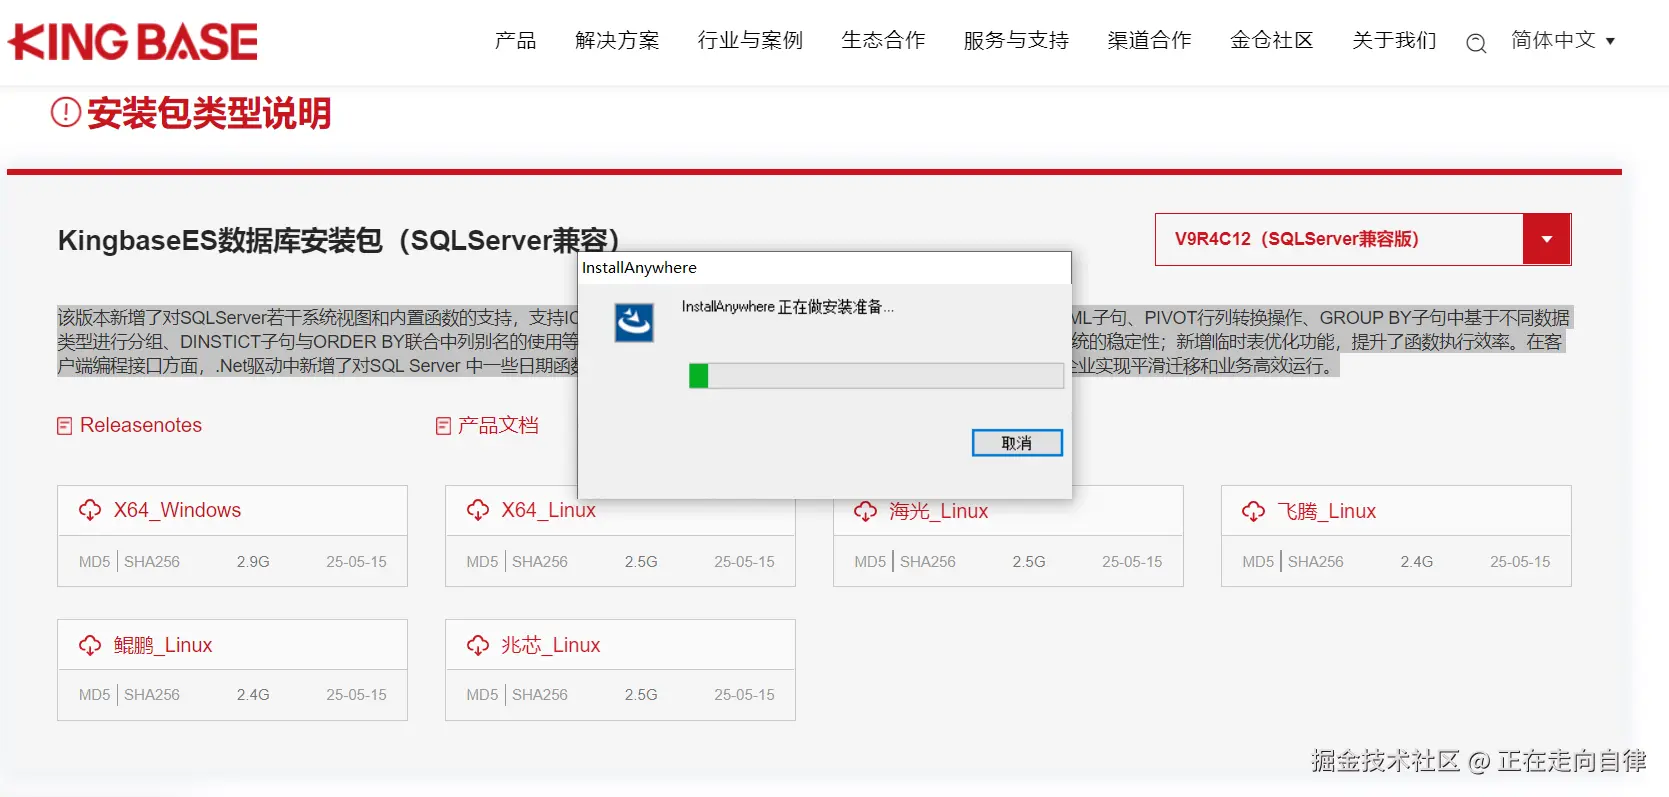Click MD5 for 鲲鹏_Linux

tap(94, 695)
